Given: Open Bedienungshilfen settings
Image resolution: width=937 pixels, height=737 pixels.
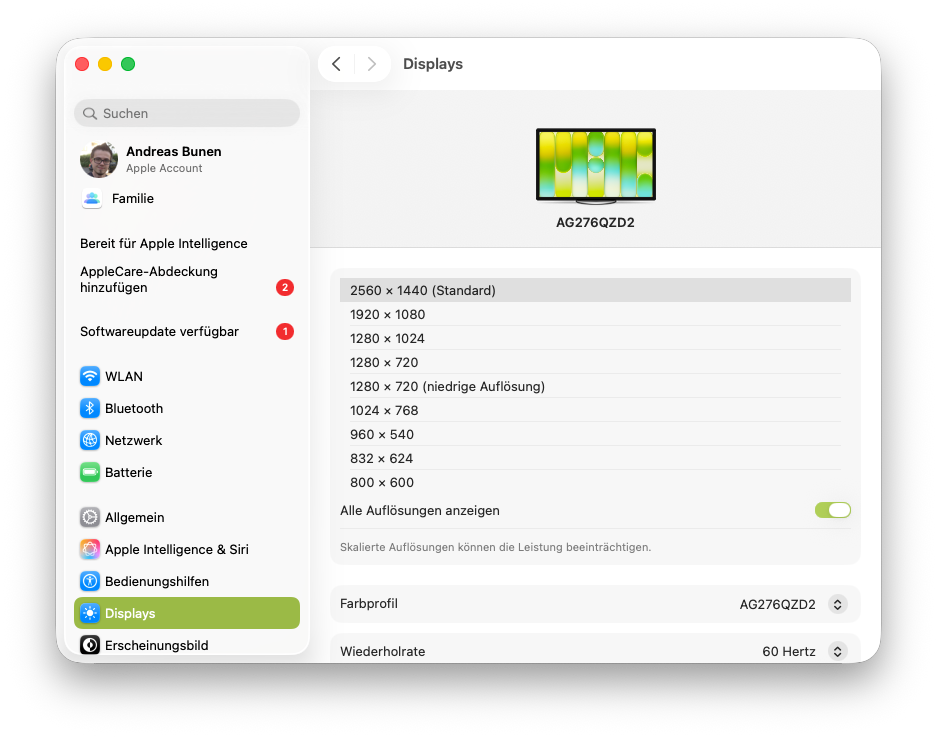Looking at the screenshot, I should [x=91, y=581].
